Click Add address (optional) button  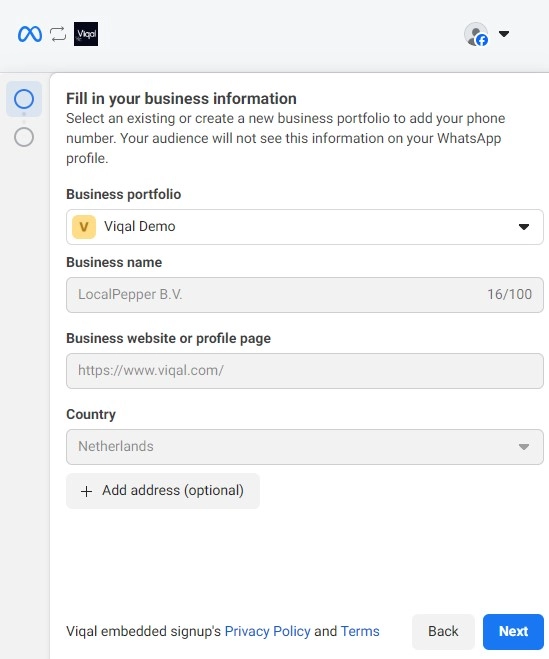click(163, 491)
